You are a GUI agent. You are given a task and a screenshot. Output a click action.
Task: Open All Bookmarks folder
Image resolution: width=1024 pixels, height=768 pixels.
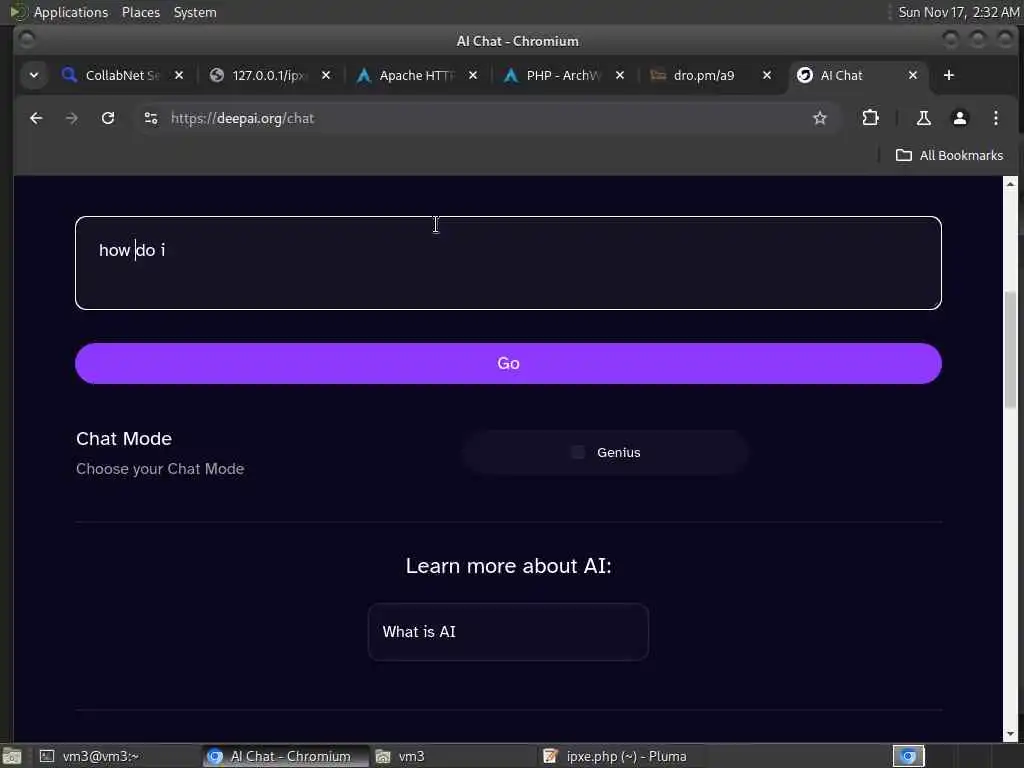[949, 155]
